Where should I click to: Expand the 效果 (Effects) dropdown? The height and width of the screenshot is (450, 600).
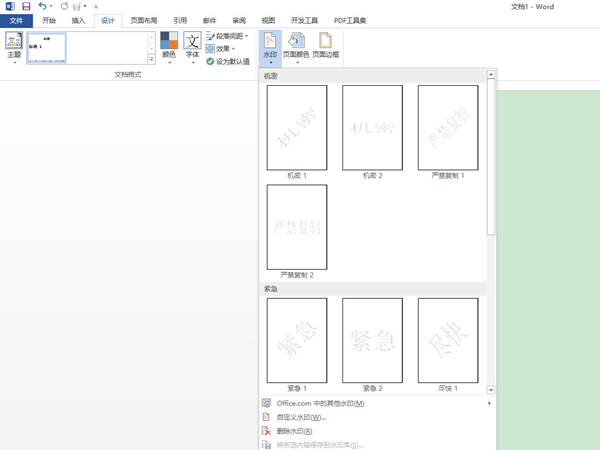[222, 48]
